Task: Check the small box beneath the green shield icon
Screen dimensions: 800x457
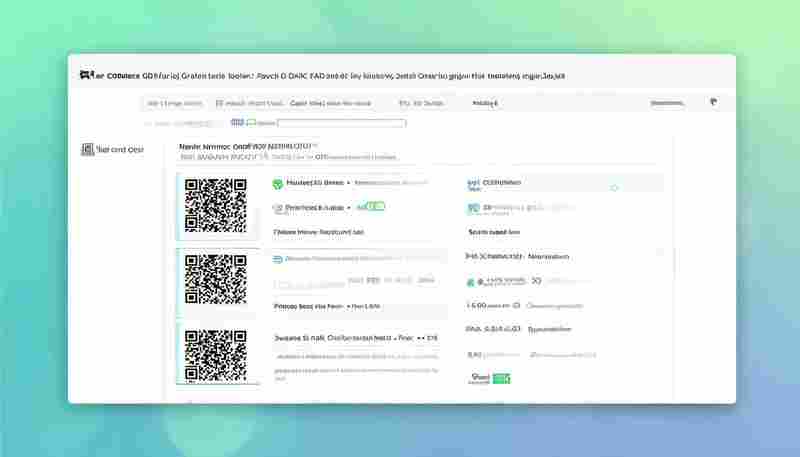Action: coord(278,208)
